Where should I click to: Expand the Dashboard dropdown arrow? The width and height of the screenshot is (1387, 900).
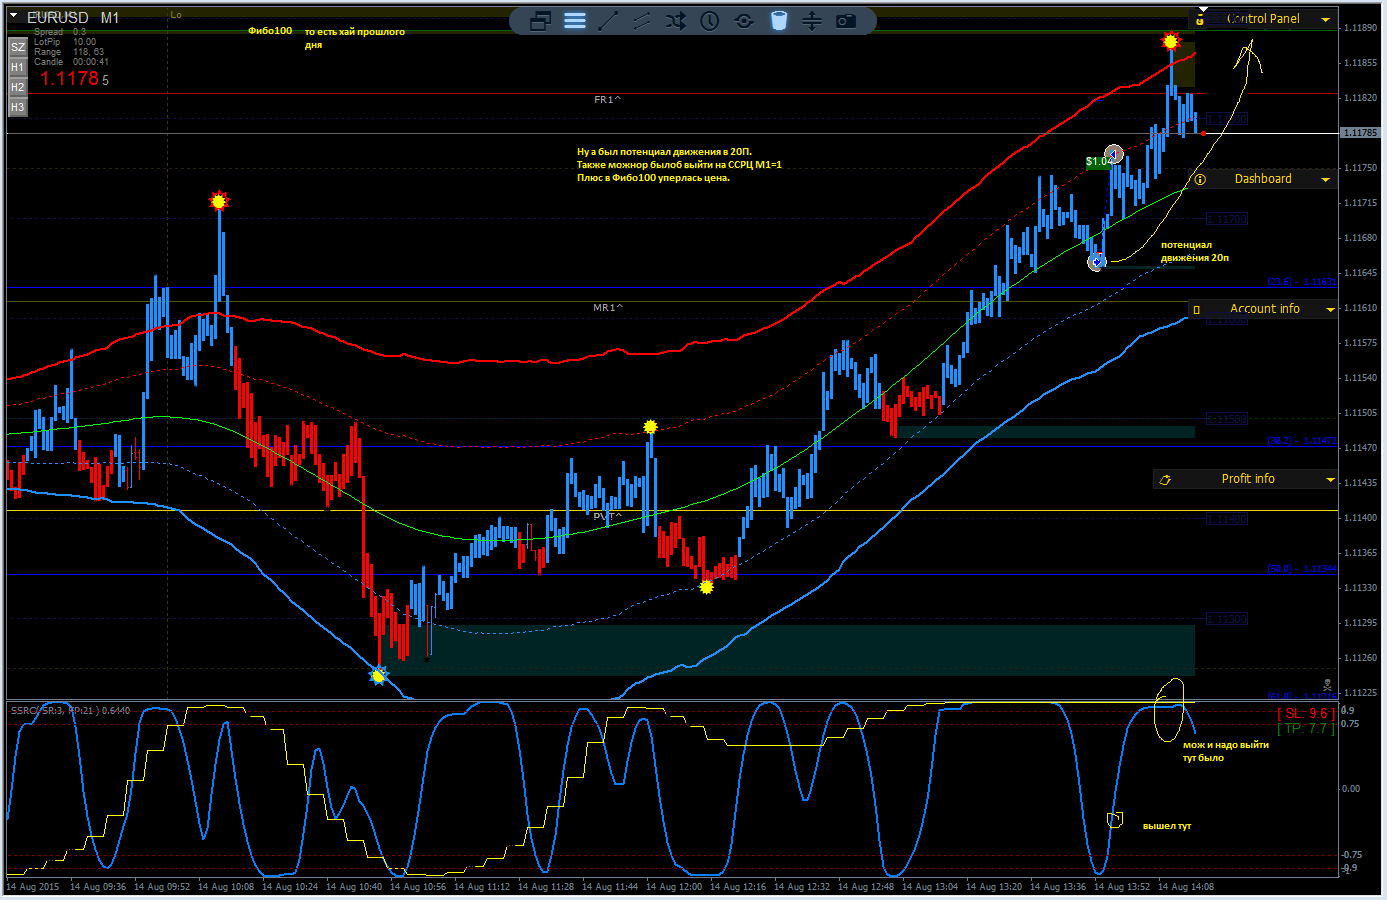coord(1326,180)
